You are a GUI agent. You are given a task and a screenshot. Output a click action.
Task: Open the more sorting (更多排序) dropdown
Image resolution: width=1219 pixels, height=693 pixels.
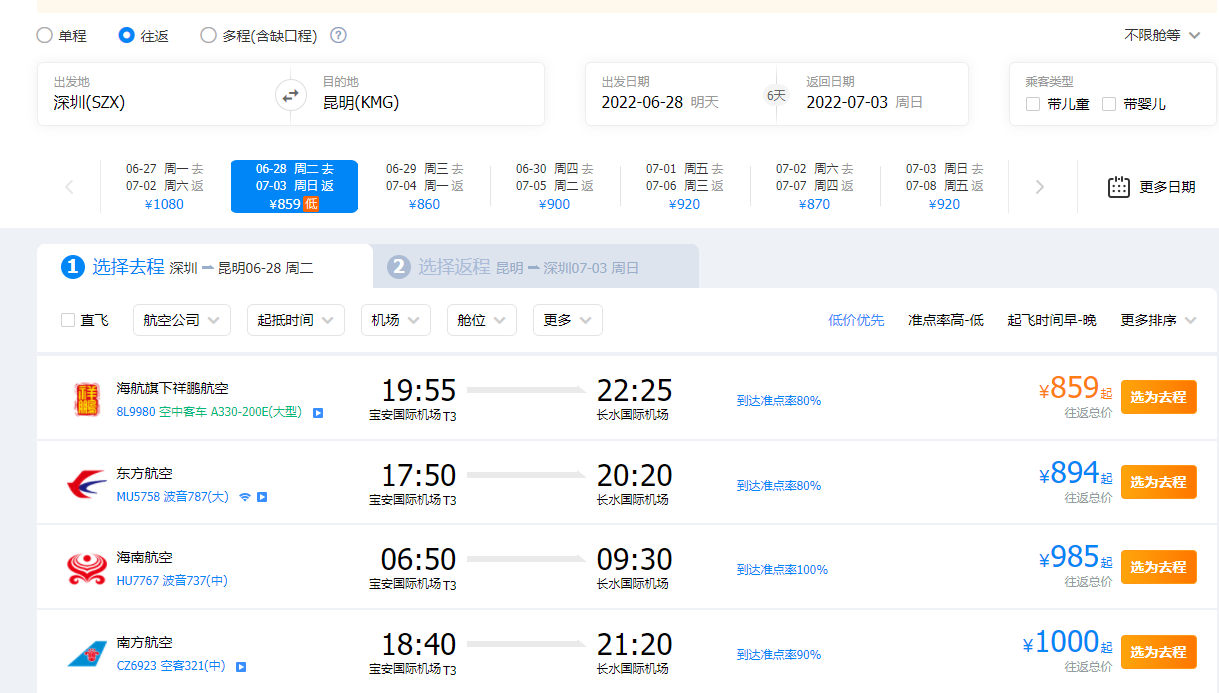[x=1158, y=320]
